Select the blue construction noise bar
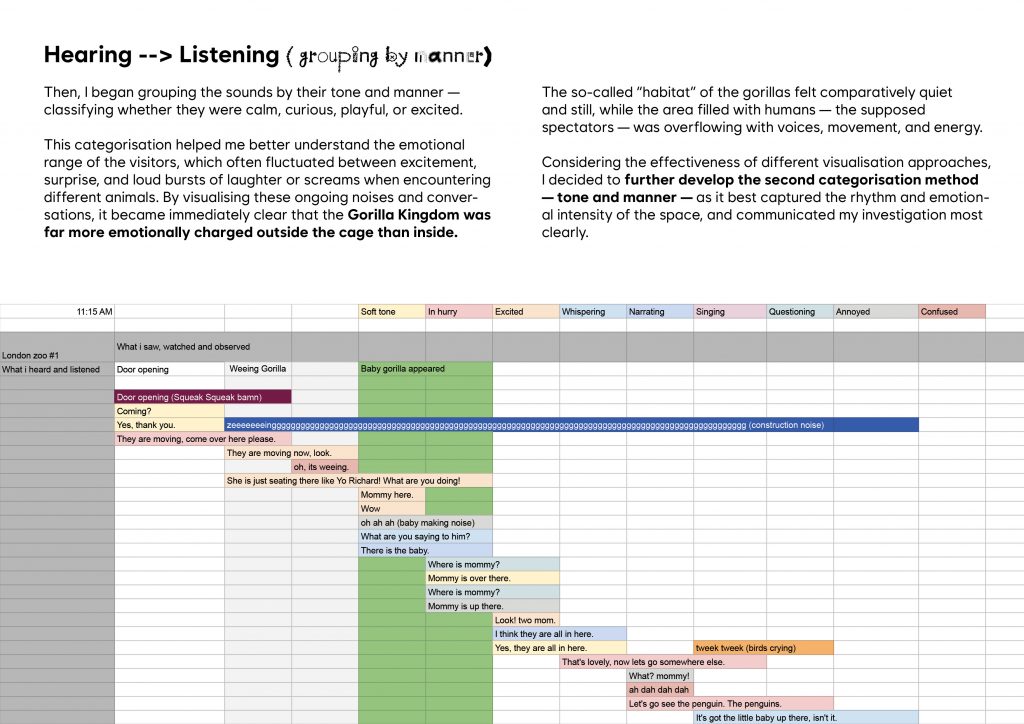The height and width of the screenshot is (724, 1024). click(x=571, y=425)
